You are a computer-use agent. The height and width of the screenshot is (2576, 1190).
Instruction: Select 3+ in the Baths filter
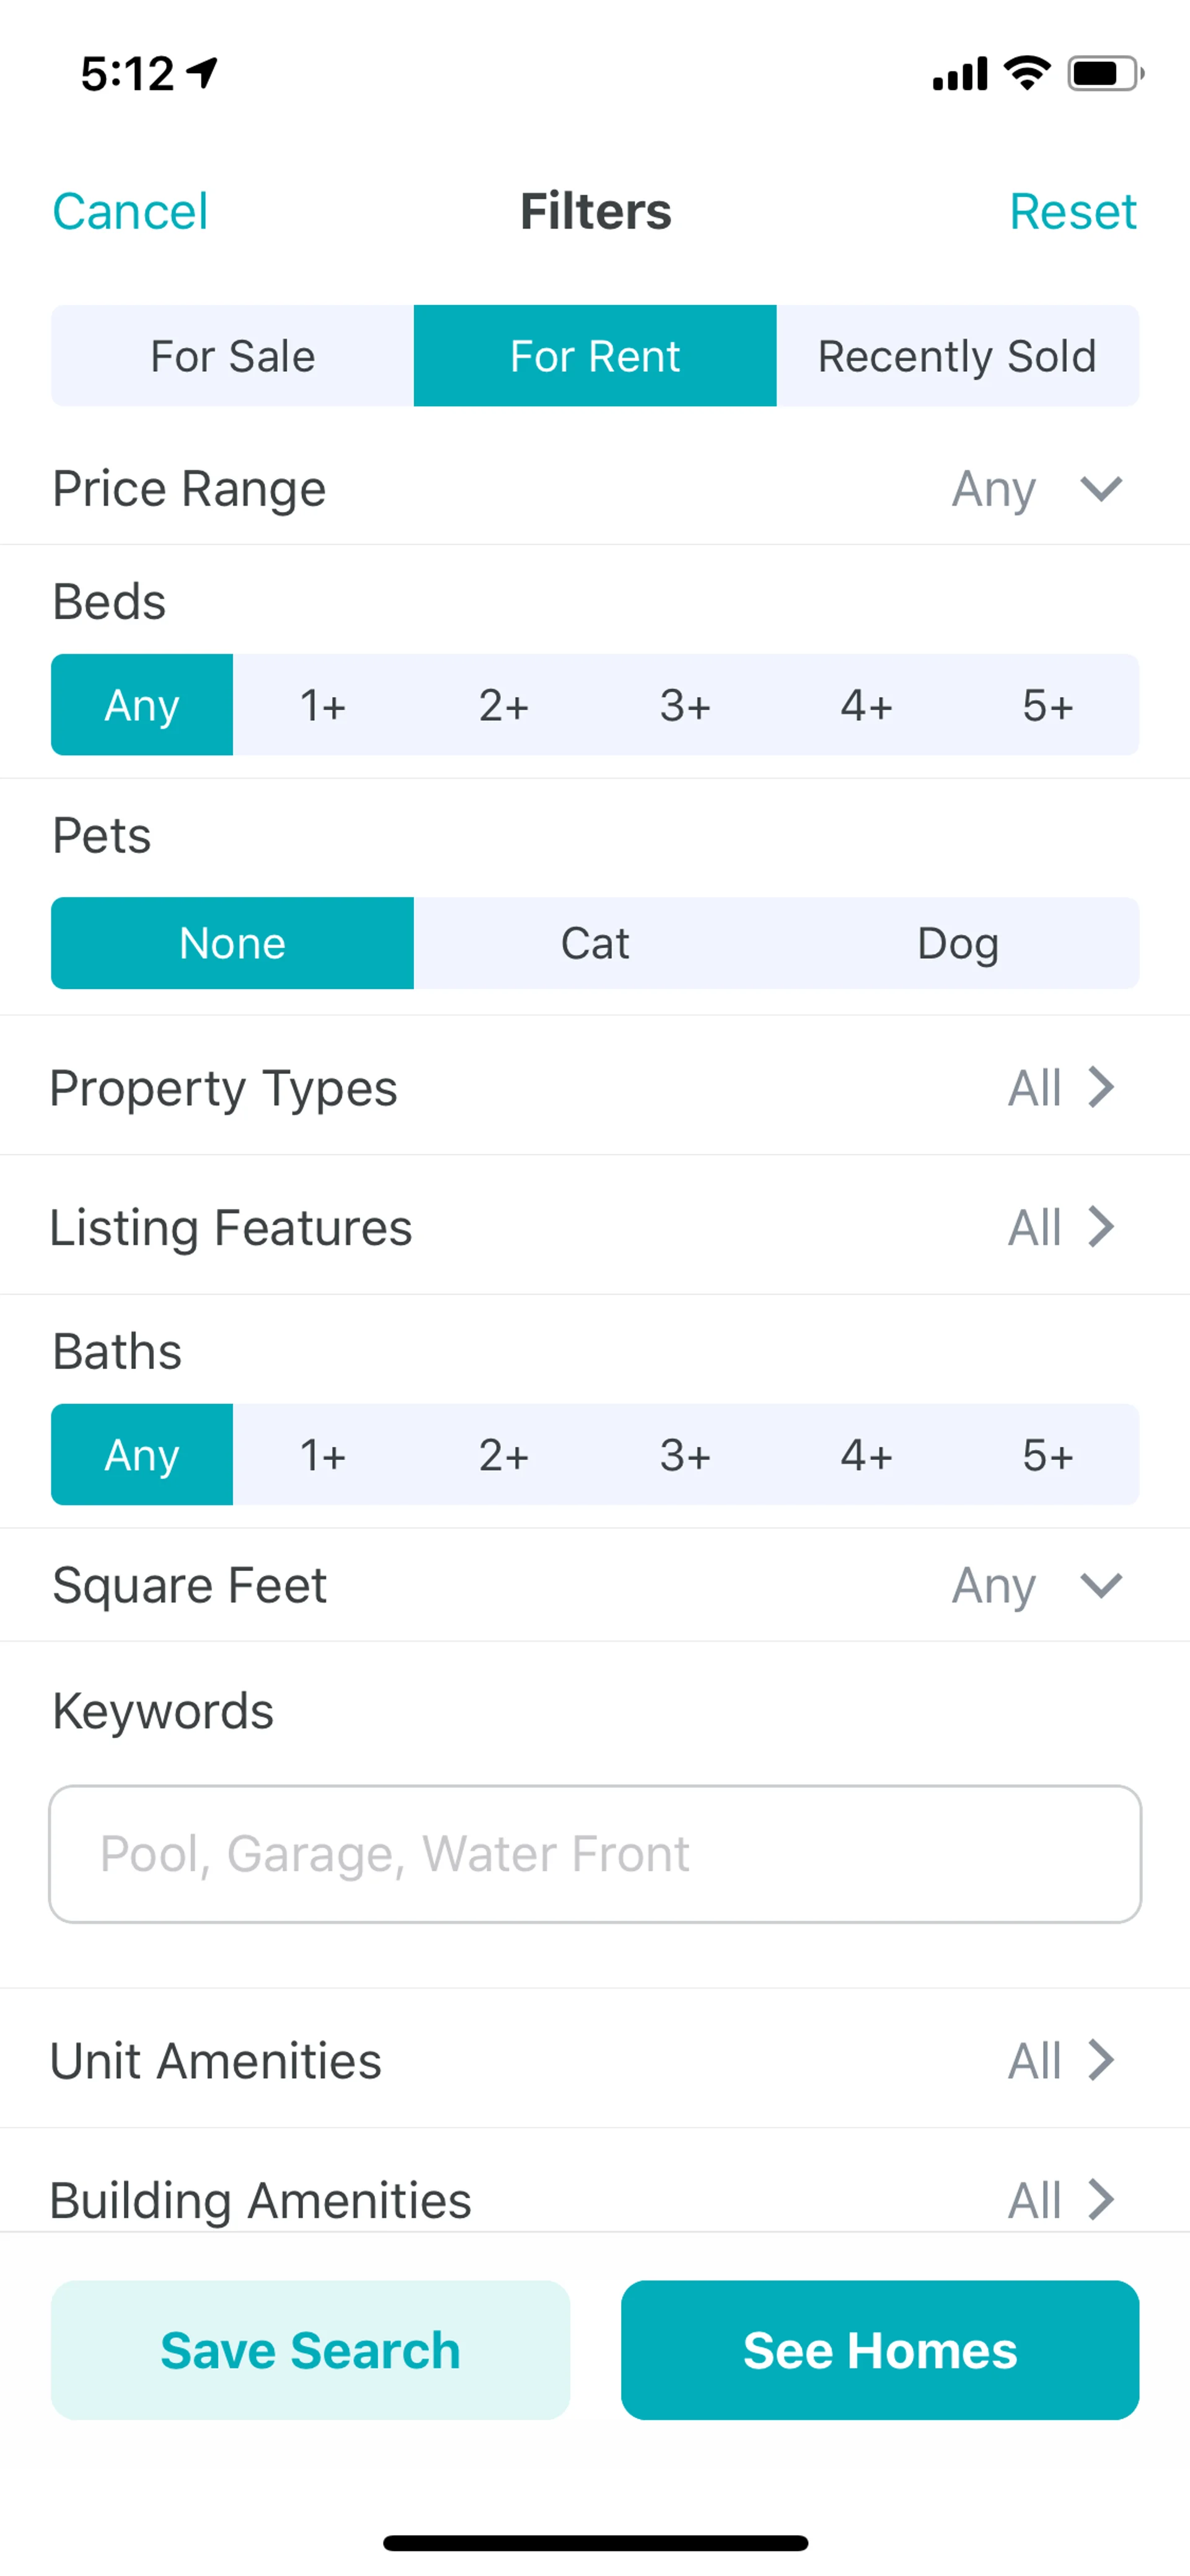coord(685,1455)
